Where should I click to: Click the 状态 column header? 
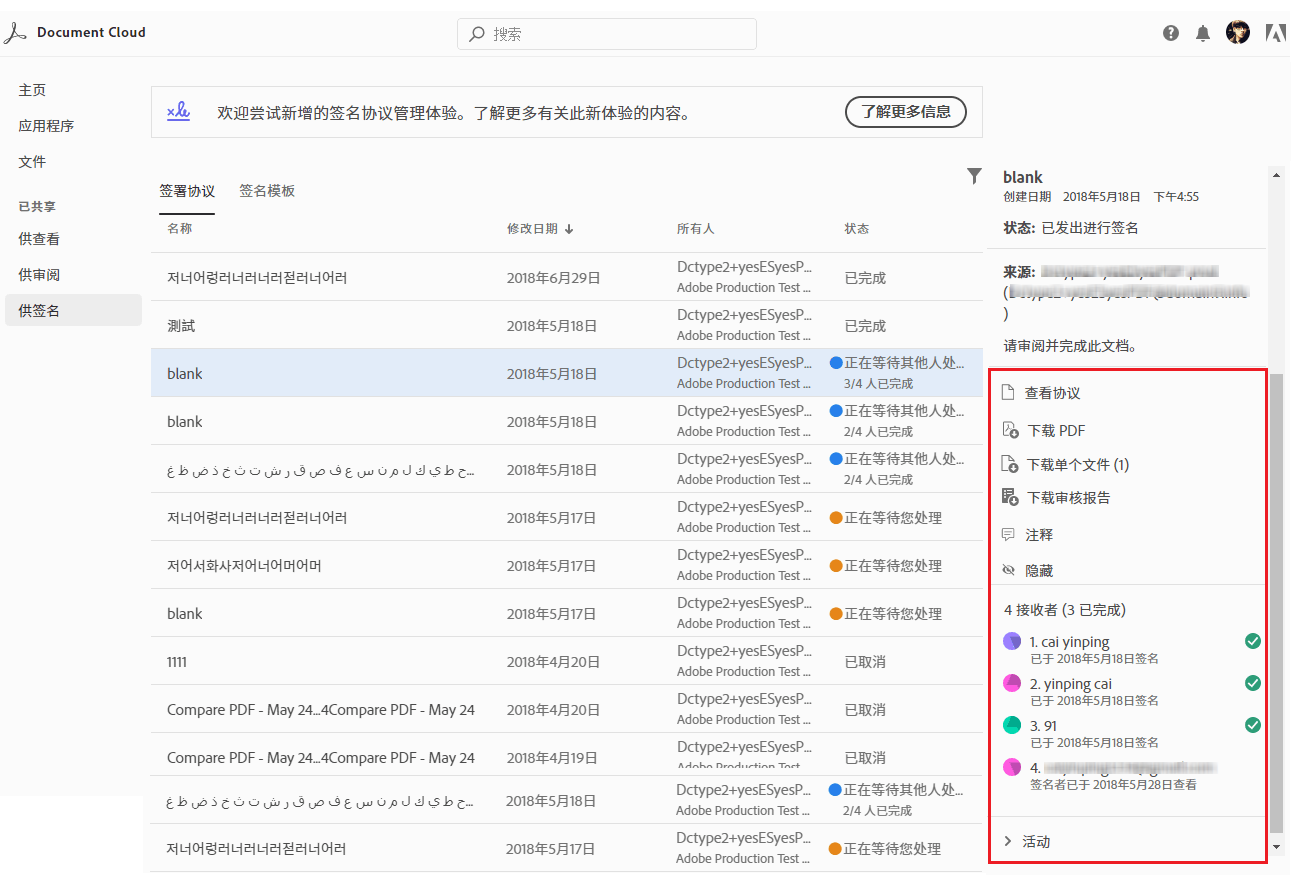pyautogui.click(x=857, y=229)
